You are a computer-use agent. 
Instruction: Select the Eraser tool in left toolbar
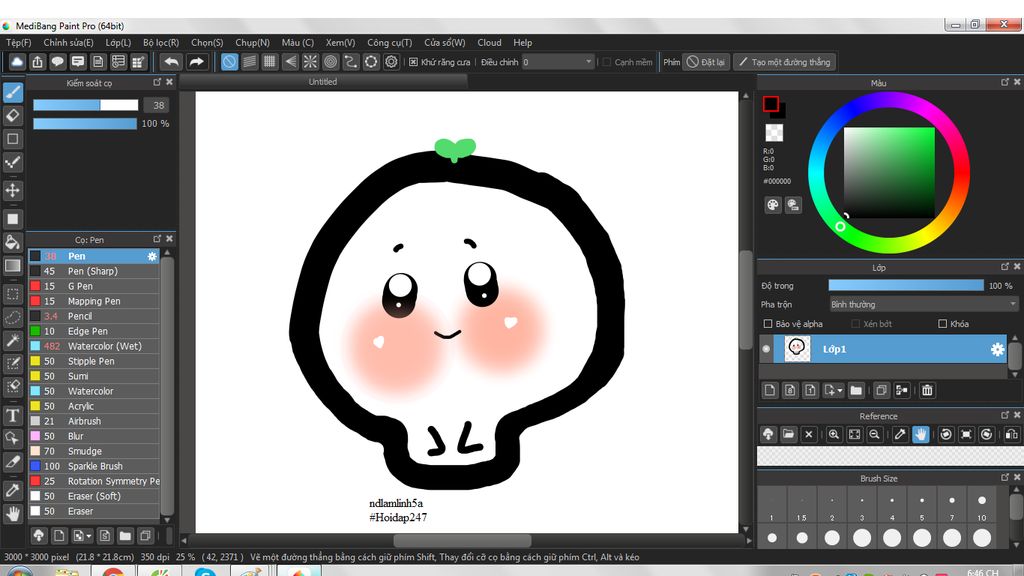coord(13,116)
